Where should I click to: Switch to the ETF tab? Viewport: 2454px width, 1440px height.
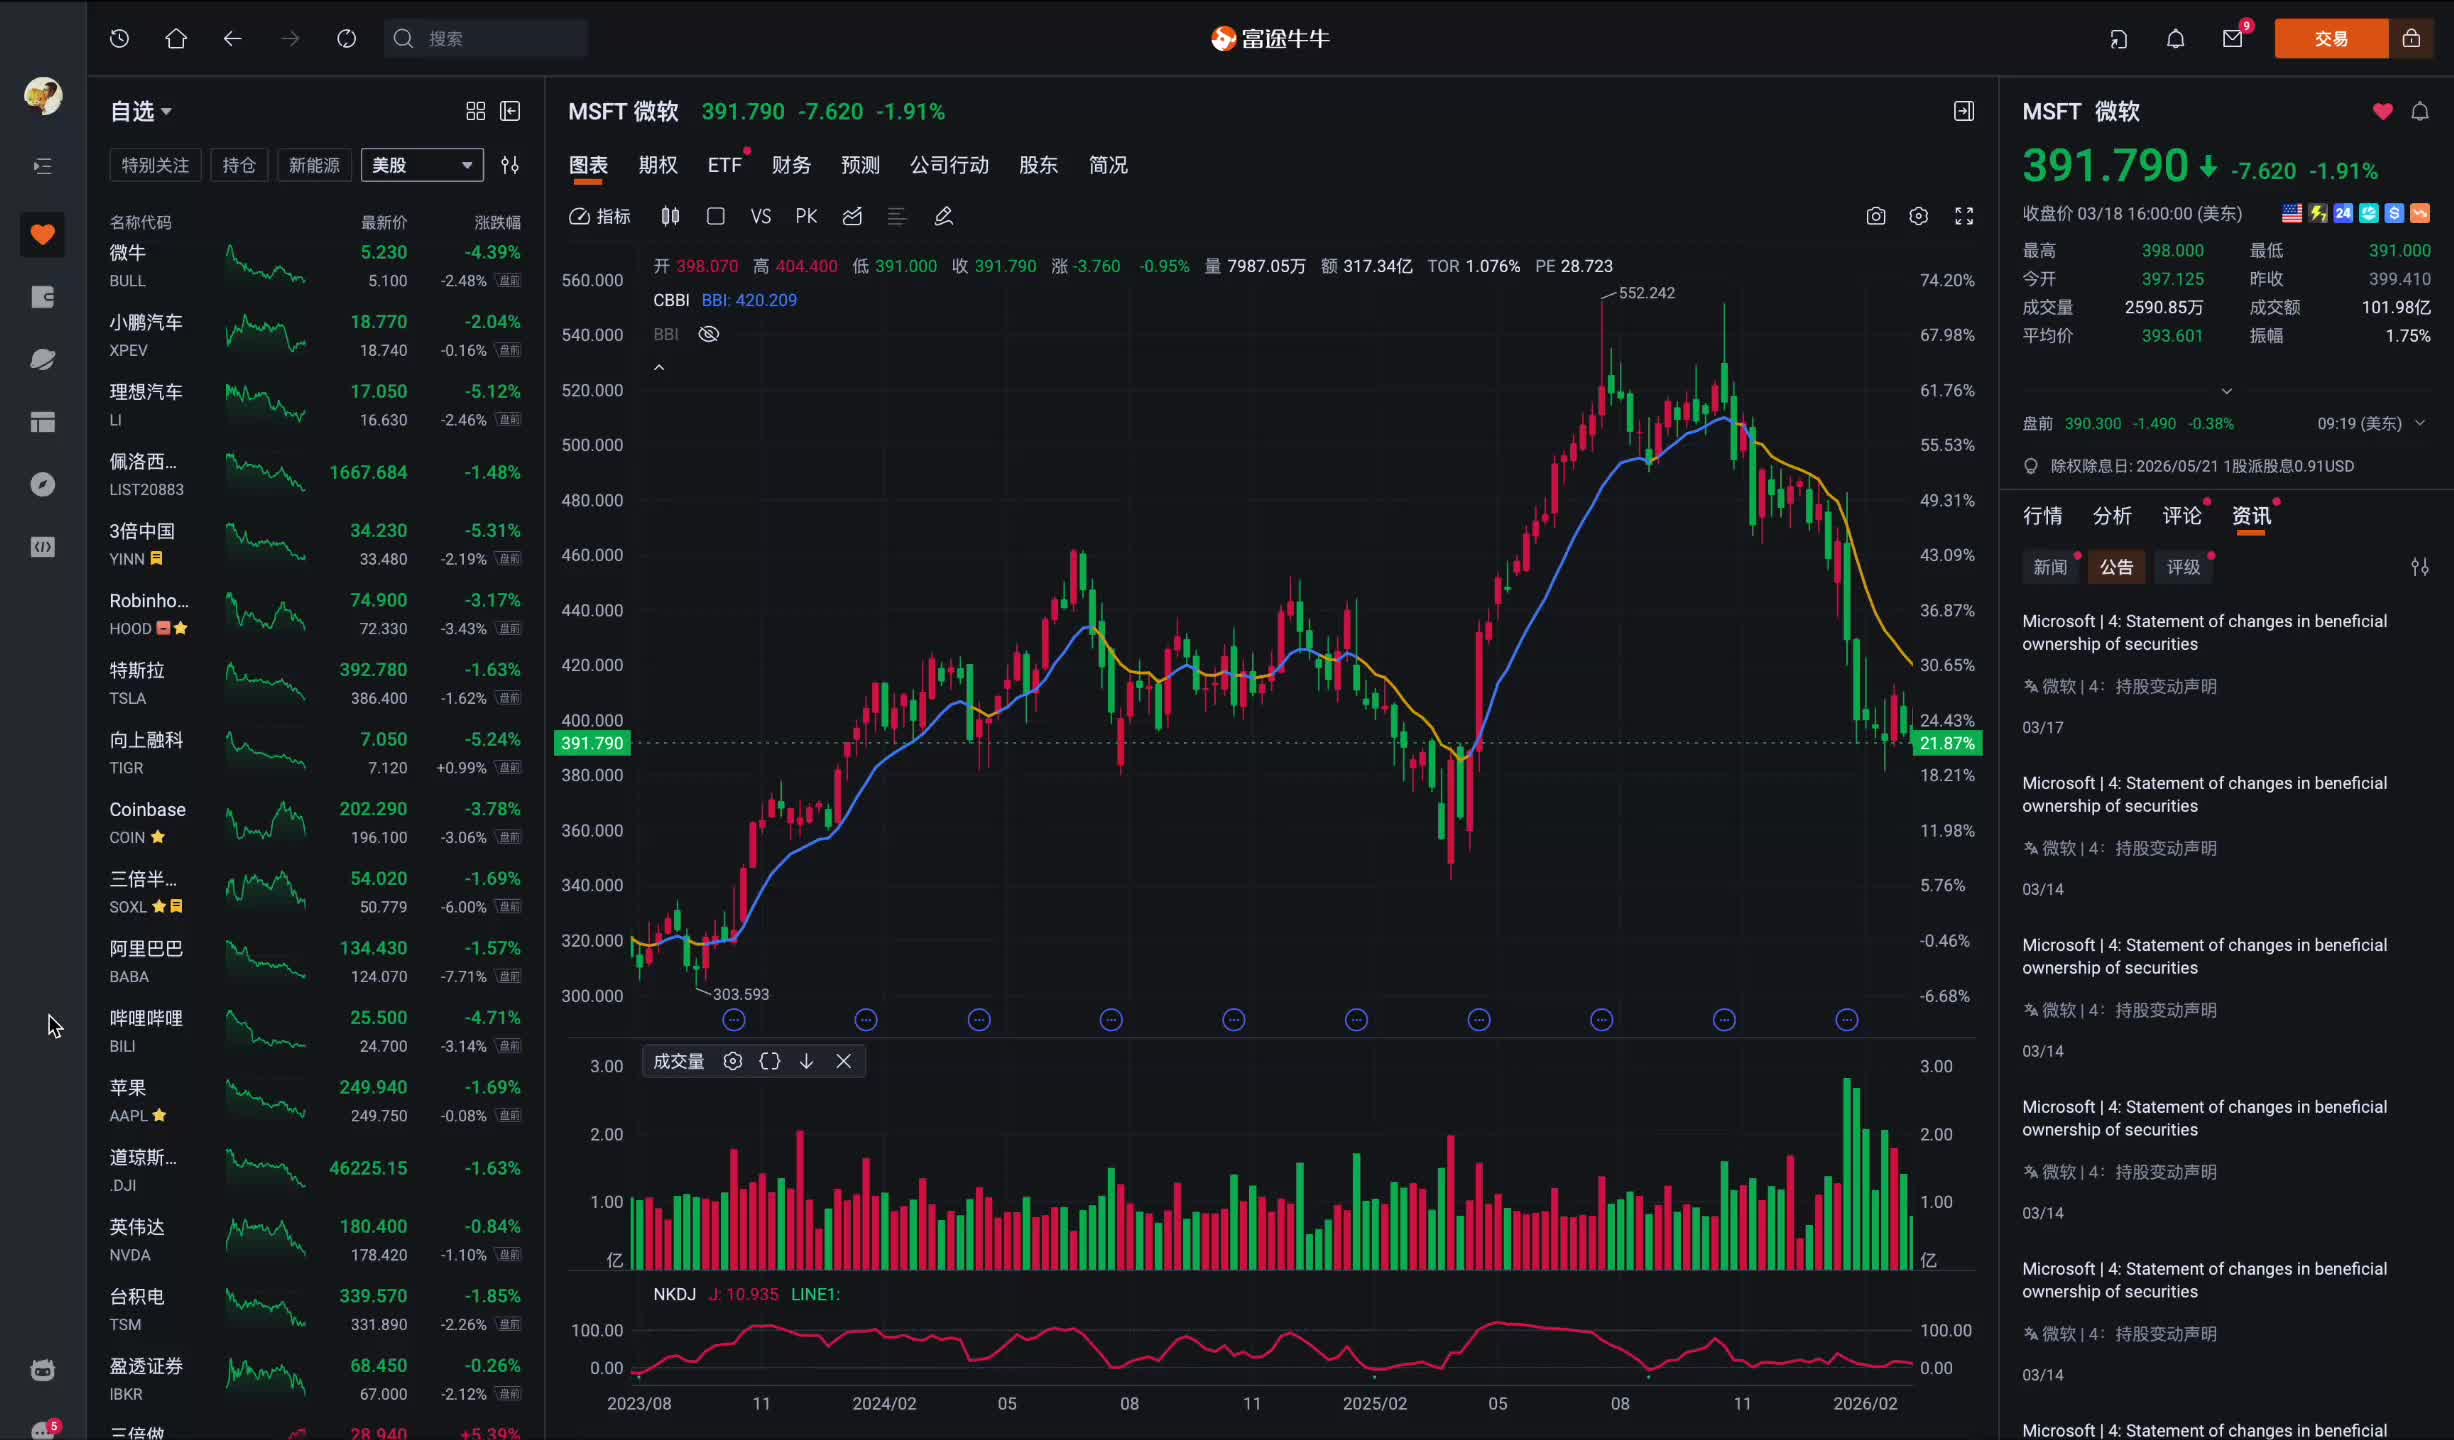(725, 165)
